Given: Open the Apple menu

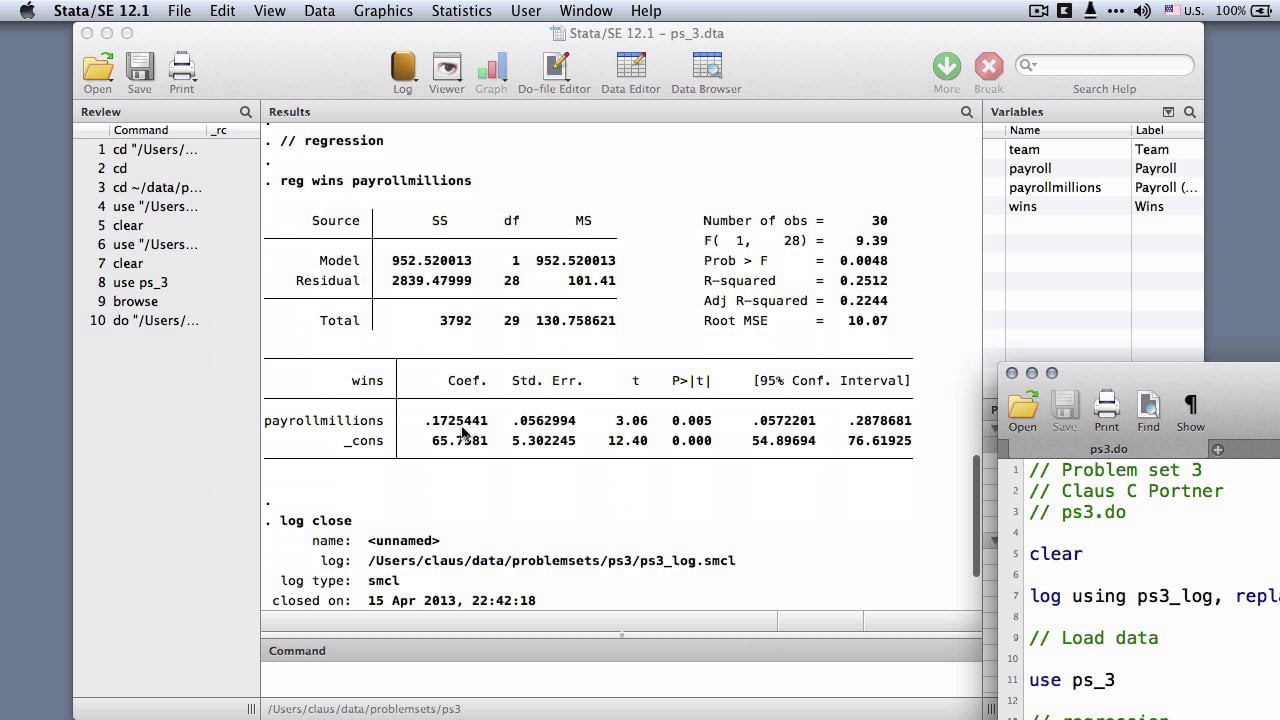Looking at the screenshot, I should tap(27, 11).
